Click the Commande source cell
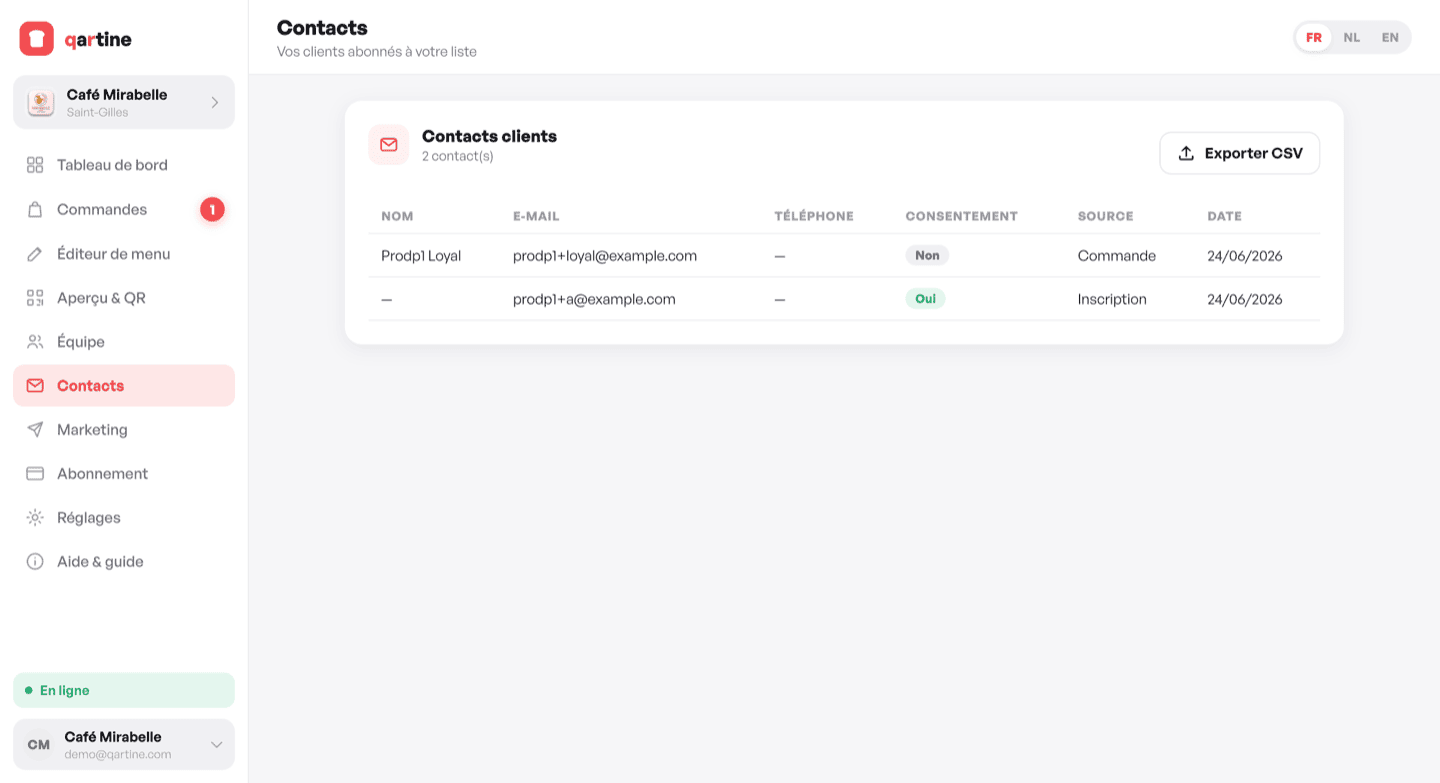The image size is (1440, 783). click(x=1116, y=256)
